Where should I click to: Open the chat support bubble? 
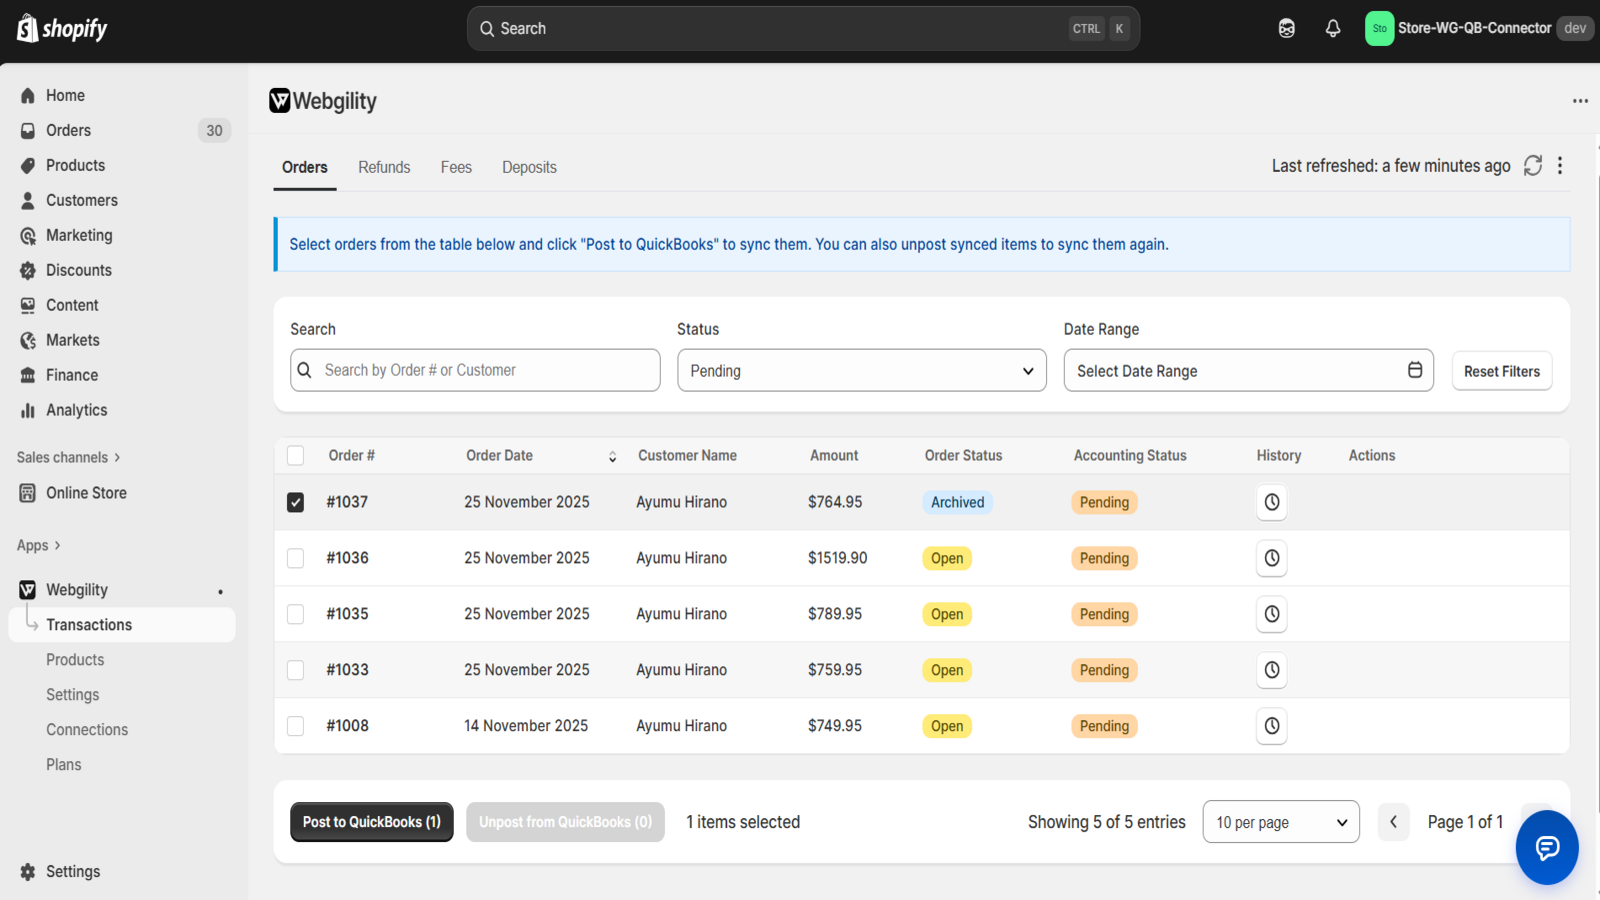tap(1546, 847)
